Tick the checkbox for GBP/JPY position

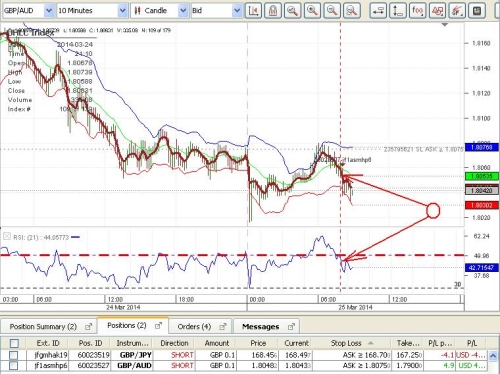coord(14,355)
